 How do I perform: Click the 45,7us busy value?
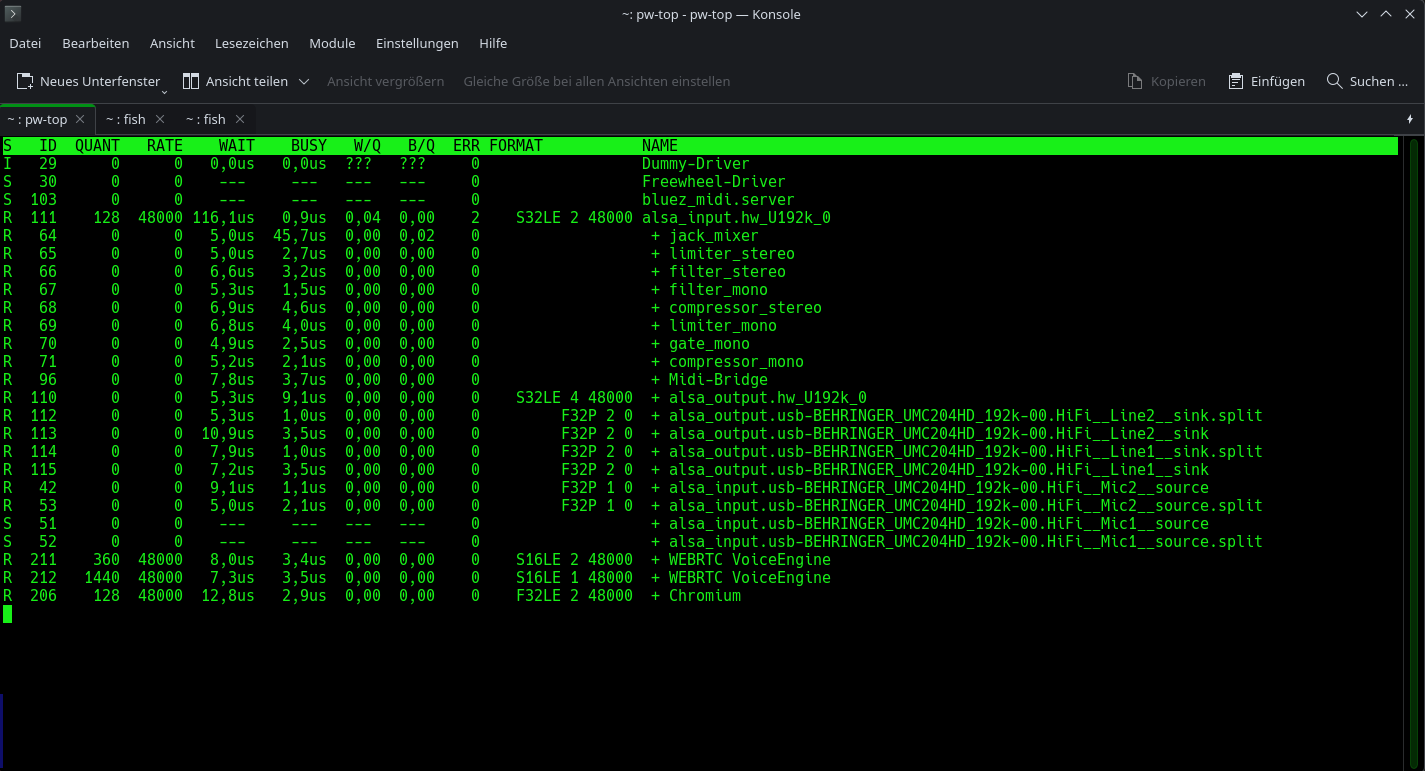(x=299, y=236)
